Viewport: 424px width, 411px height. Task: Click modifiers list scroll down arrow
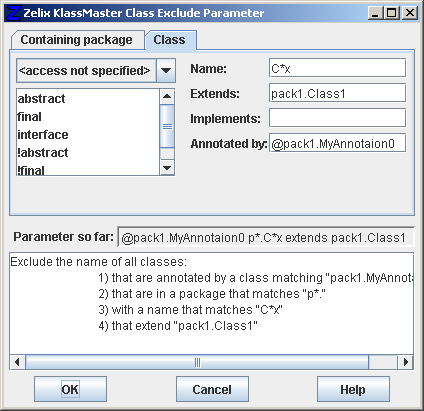tap(167, 168)
